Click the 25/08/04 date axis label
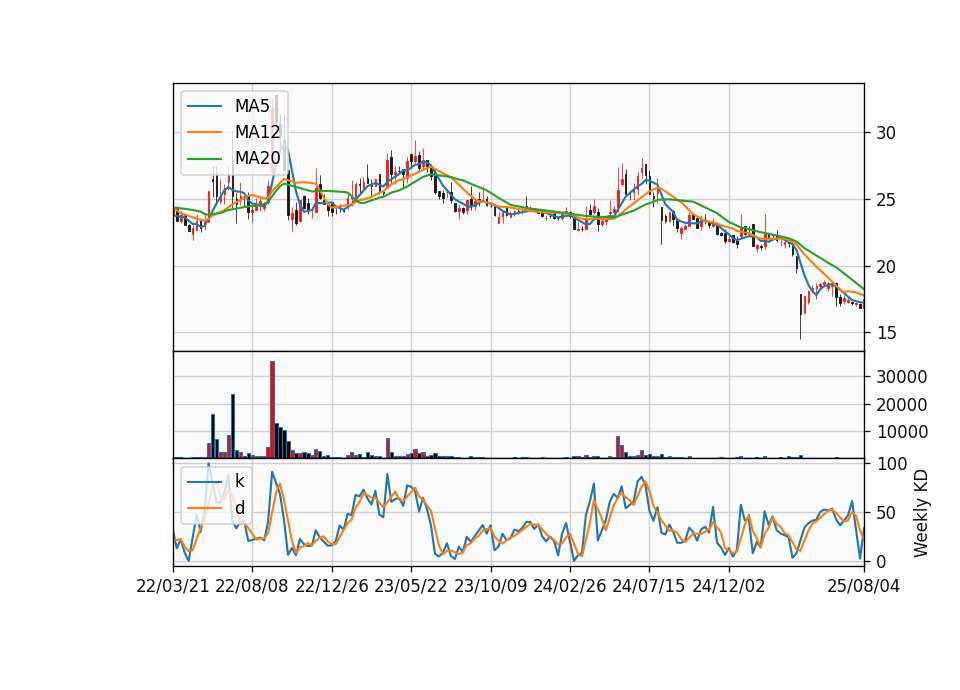Screen dimensions: 960x690 (x=864, y=586)
